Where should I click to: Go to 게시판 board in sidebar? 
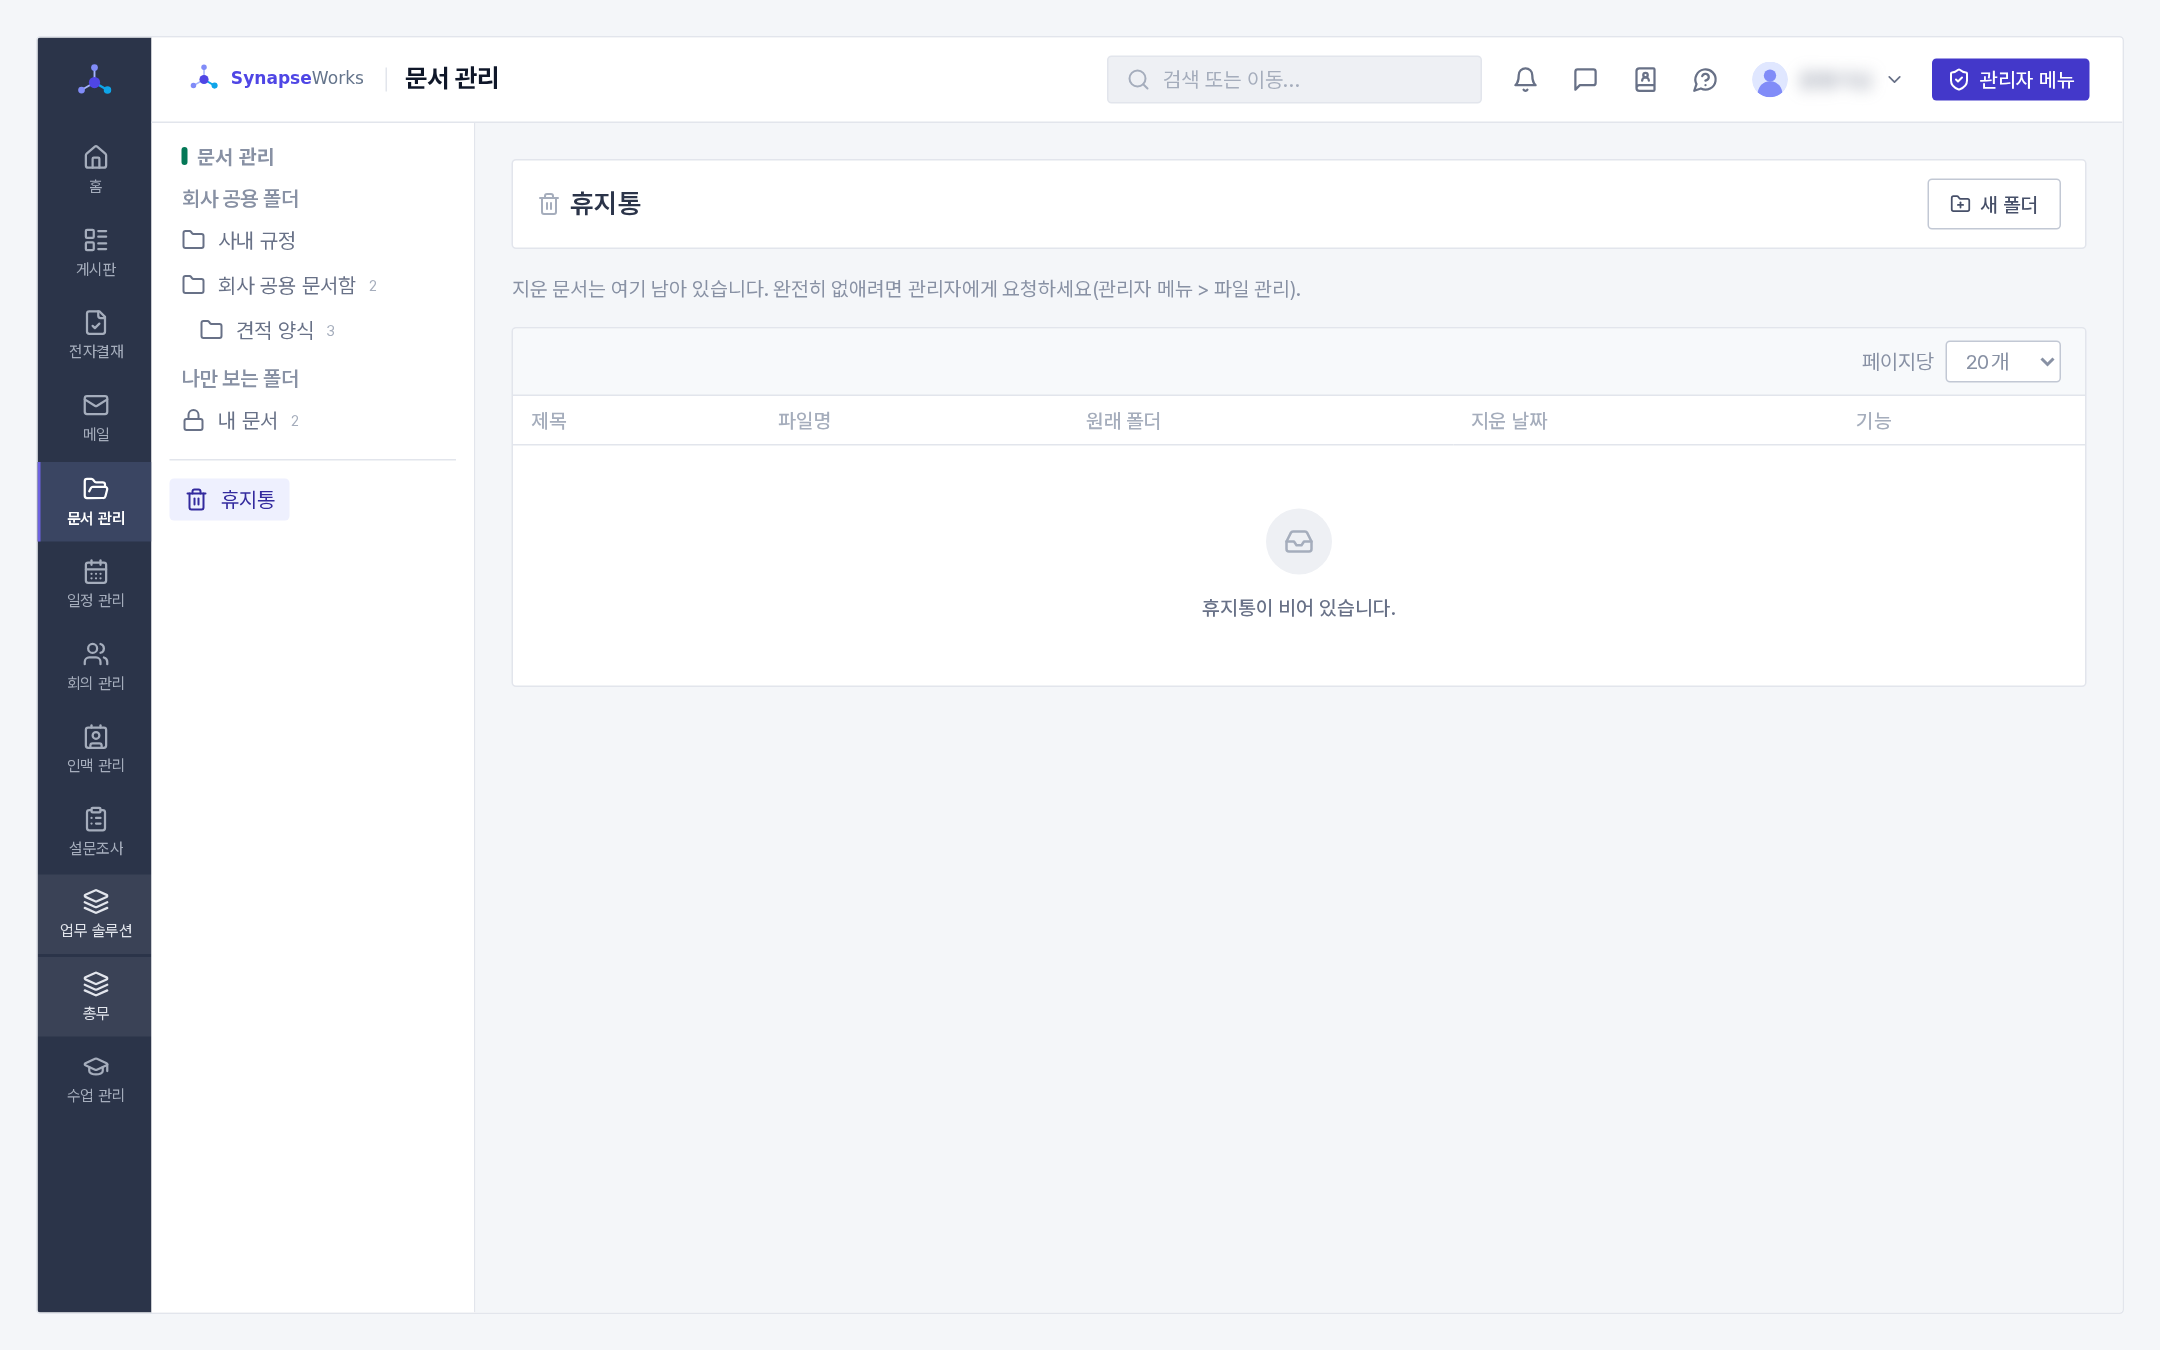[x=95, y=252]
